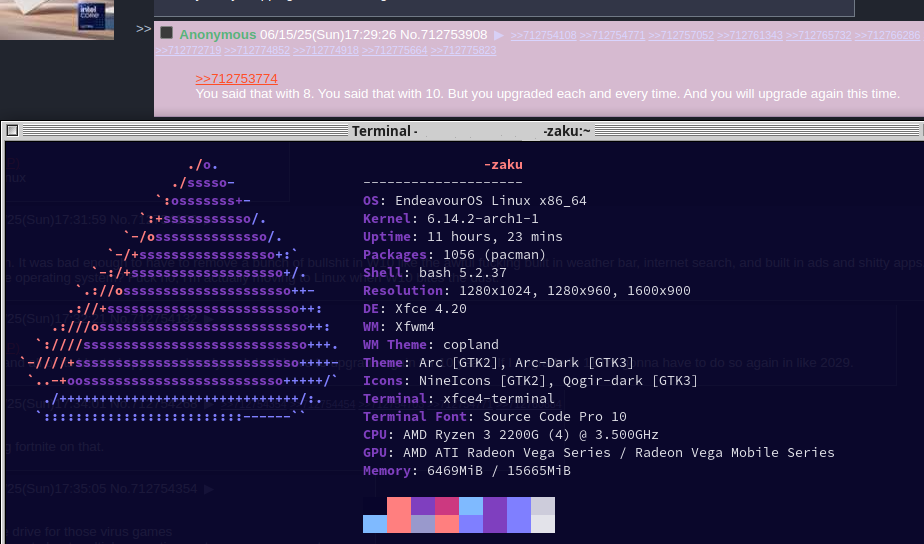Click "Shell: bash 5.2.37" line
924x544 pixels.
(x=435, y=272)
